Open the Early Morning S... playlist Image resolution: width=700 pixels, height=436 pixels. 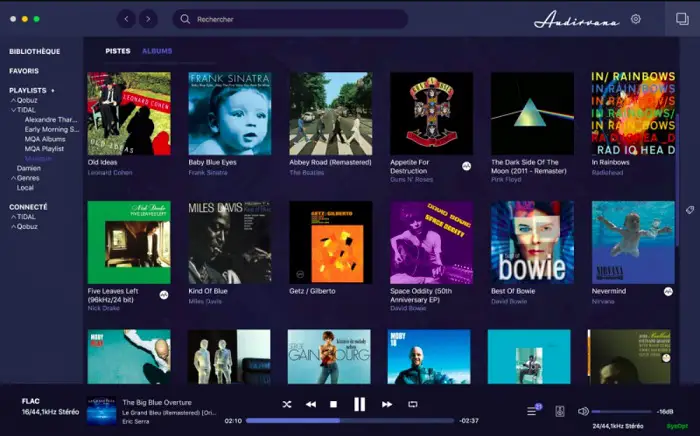[52, 129]
